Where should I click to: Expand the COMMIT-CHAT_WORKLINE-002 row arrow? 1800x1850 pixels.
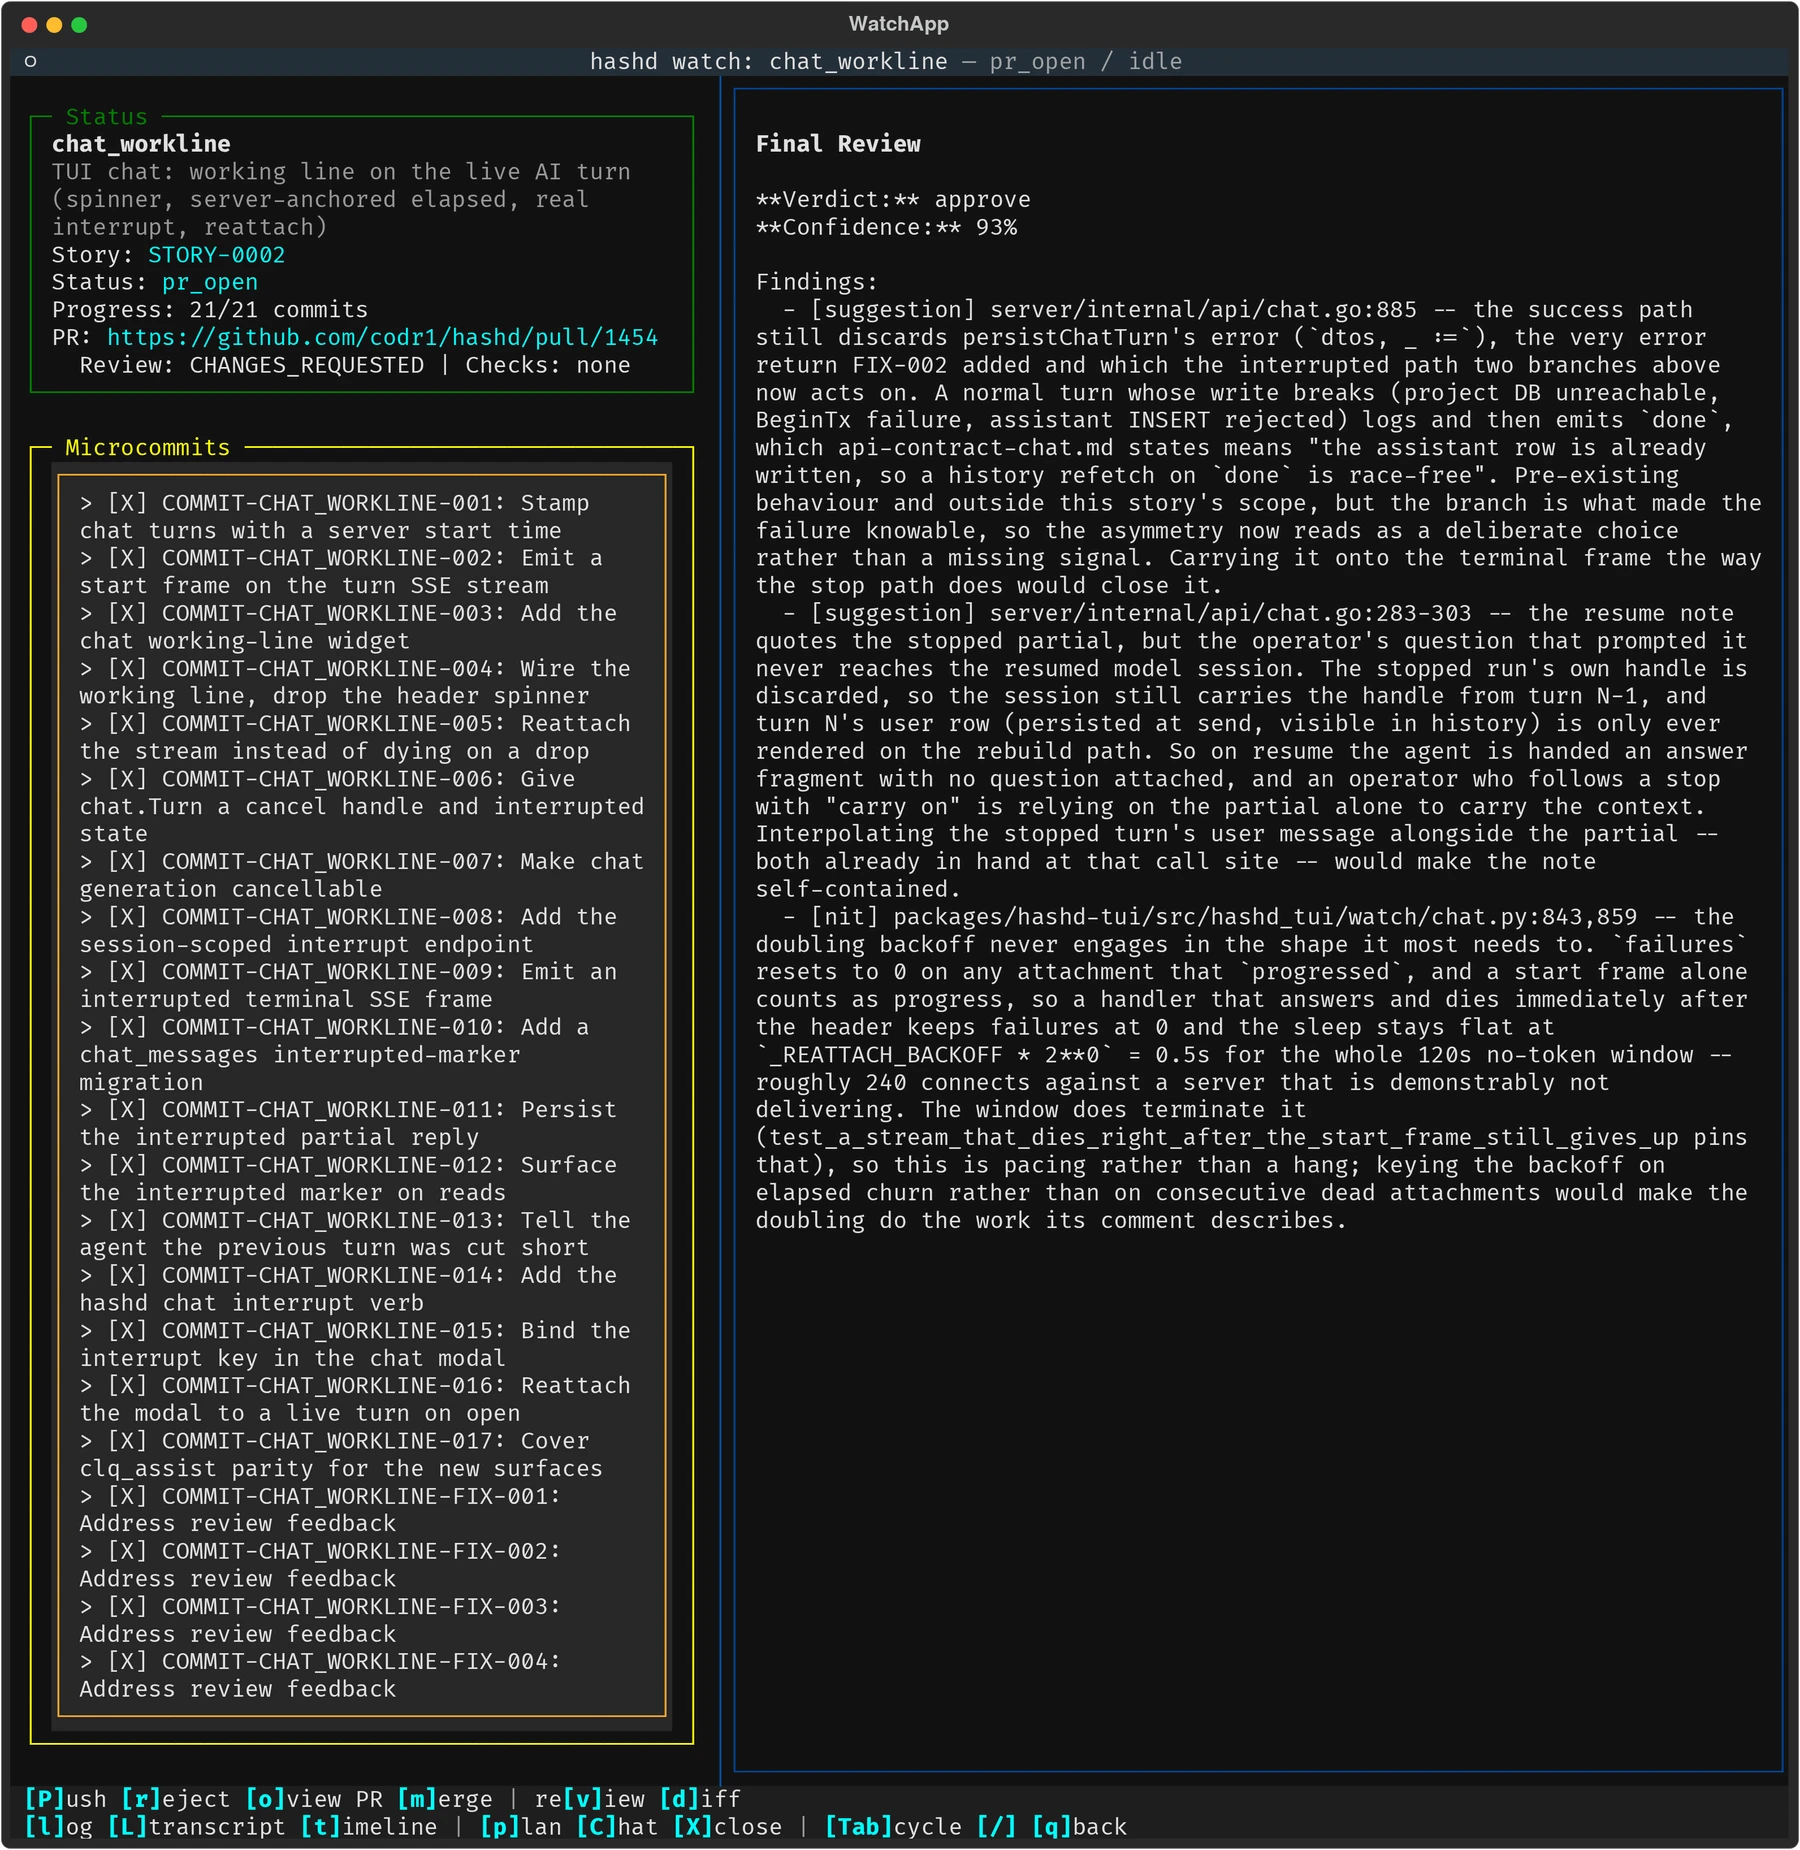point(86,558)
